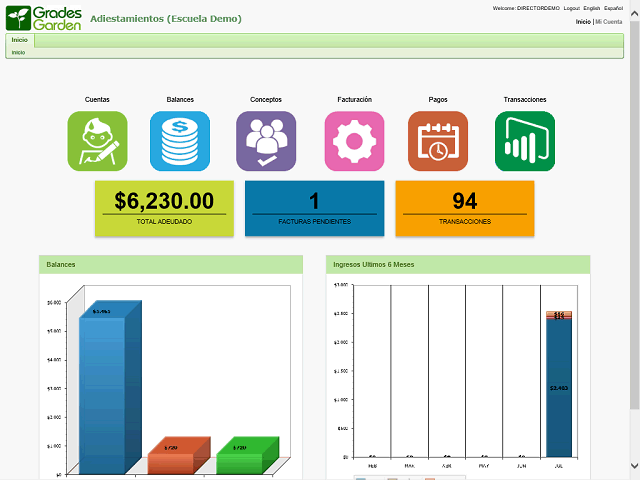Click the Total Adeudado $6,230.00 tile
Screen dimensions: 640x480
click(164, 208)
